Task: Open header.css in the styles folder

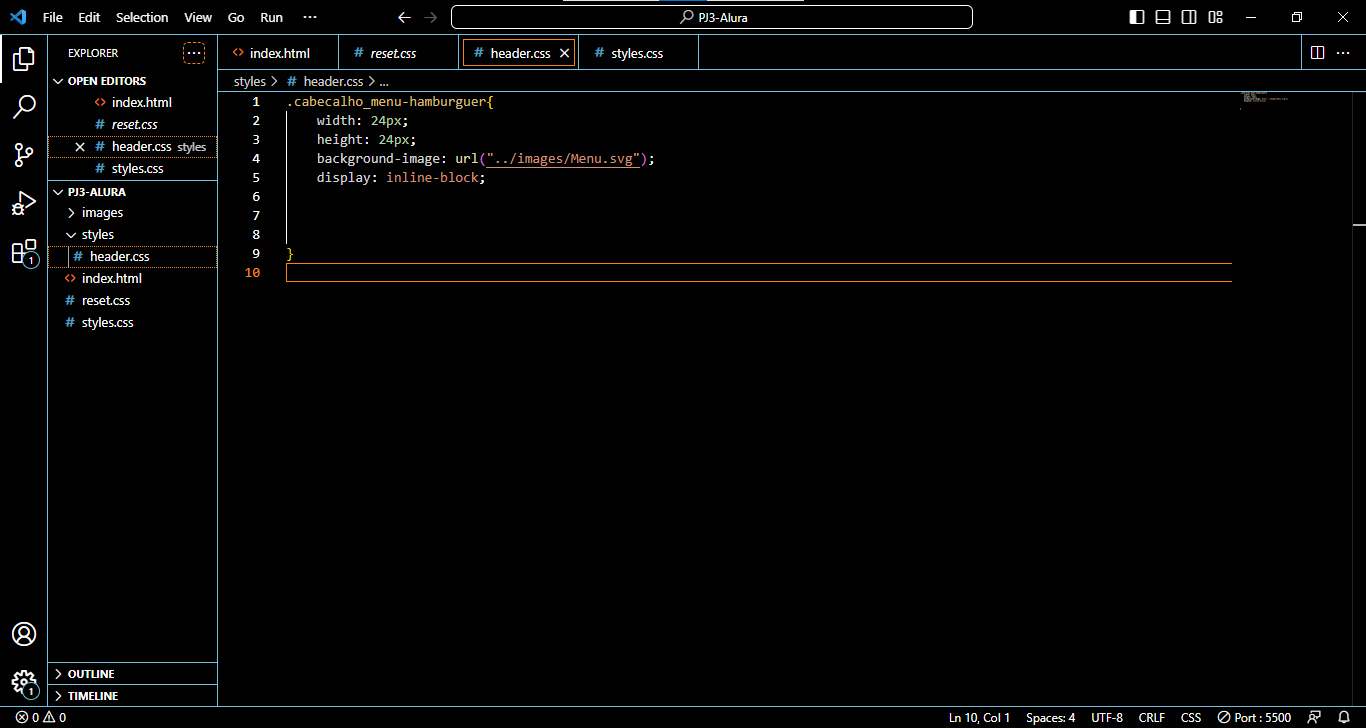Action: 132,257
